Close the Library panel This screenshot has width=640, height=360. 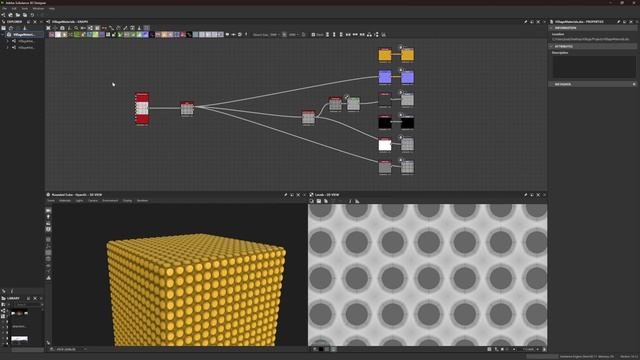click(x=35, y=298)
